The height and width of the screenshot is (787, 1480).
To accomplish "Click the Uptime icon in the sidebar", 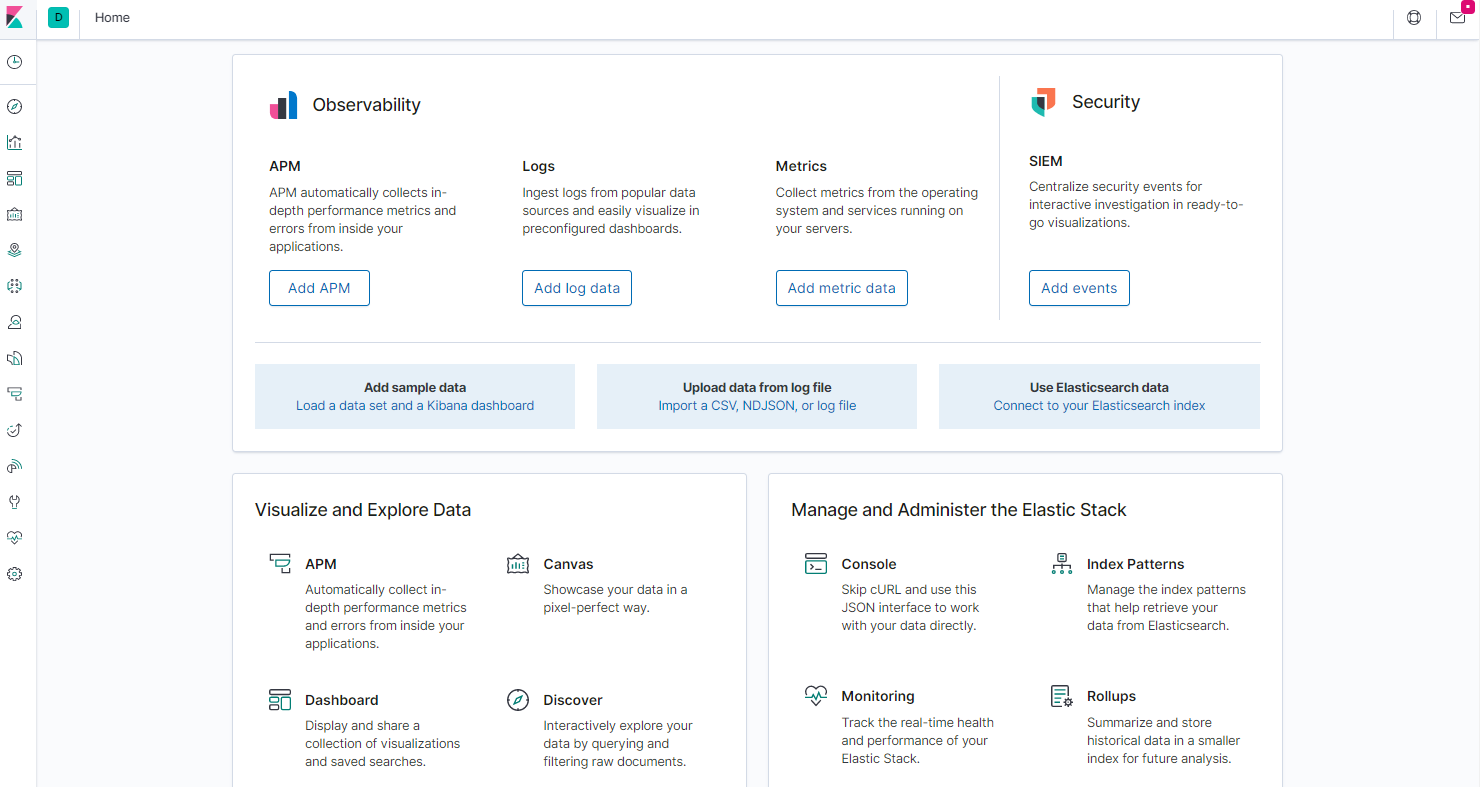I will (15, 430).
